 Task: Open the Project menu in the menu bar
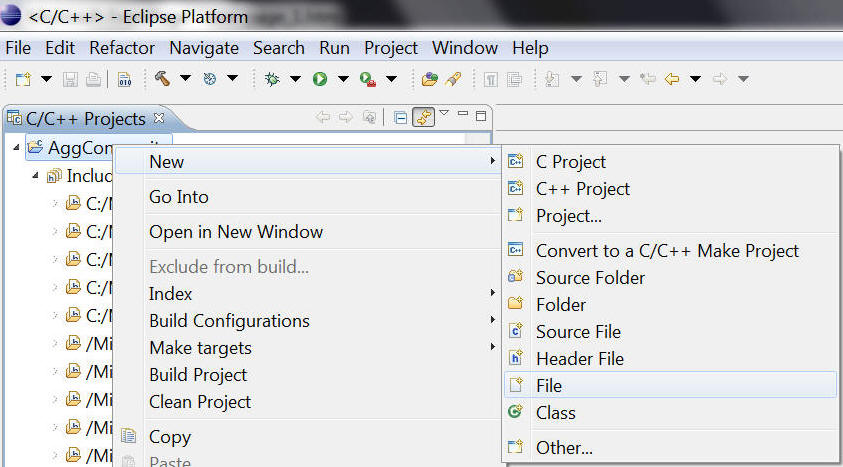[391, 48]
